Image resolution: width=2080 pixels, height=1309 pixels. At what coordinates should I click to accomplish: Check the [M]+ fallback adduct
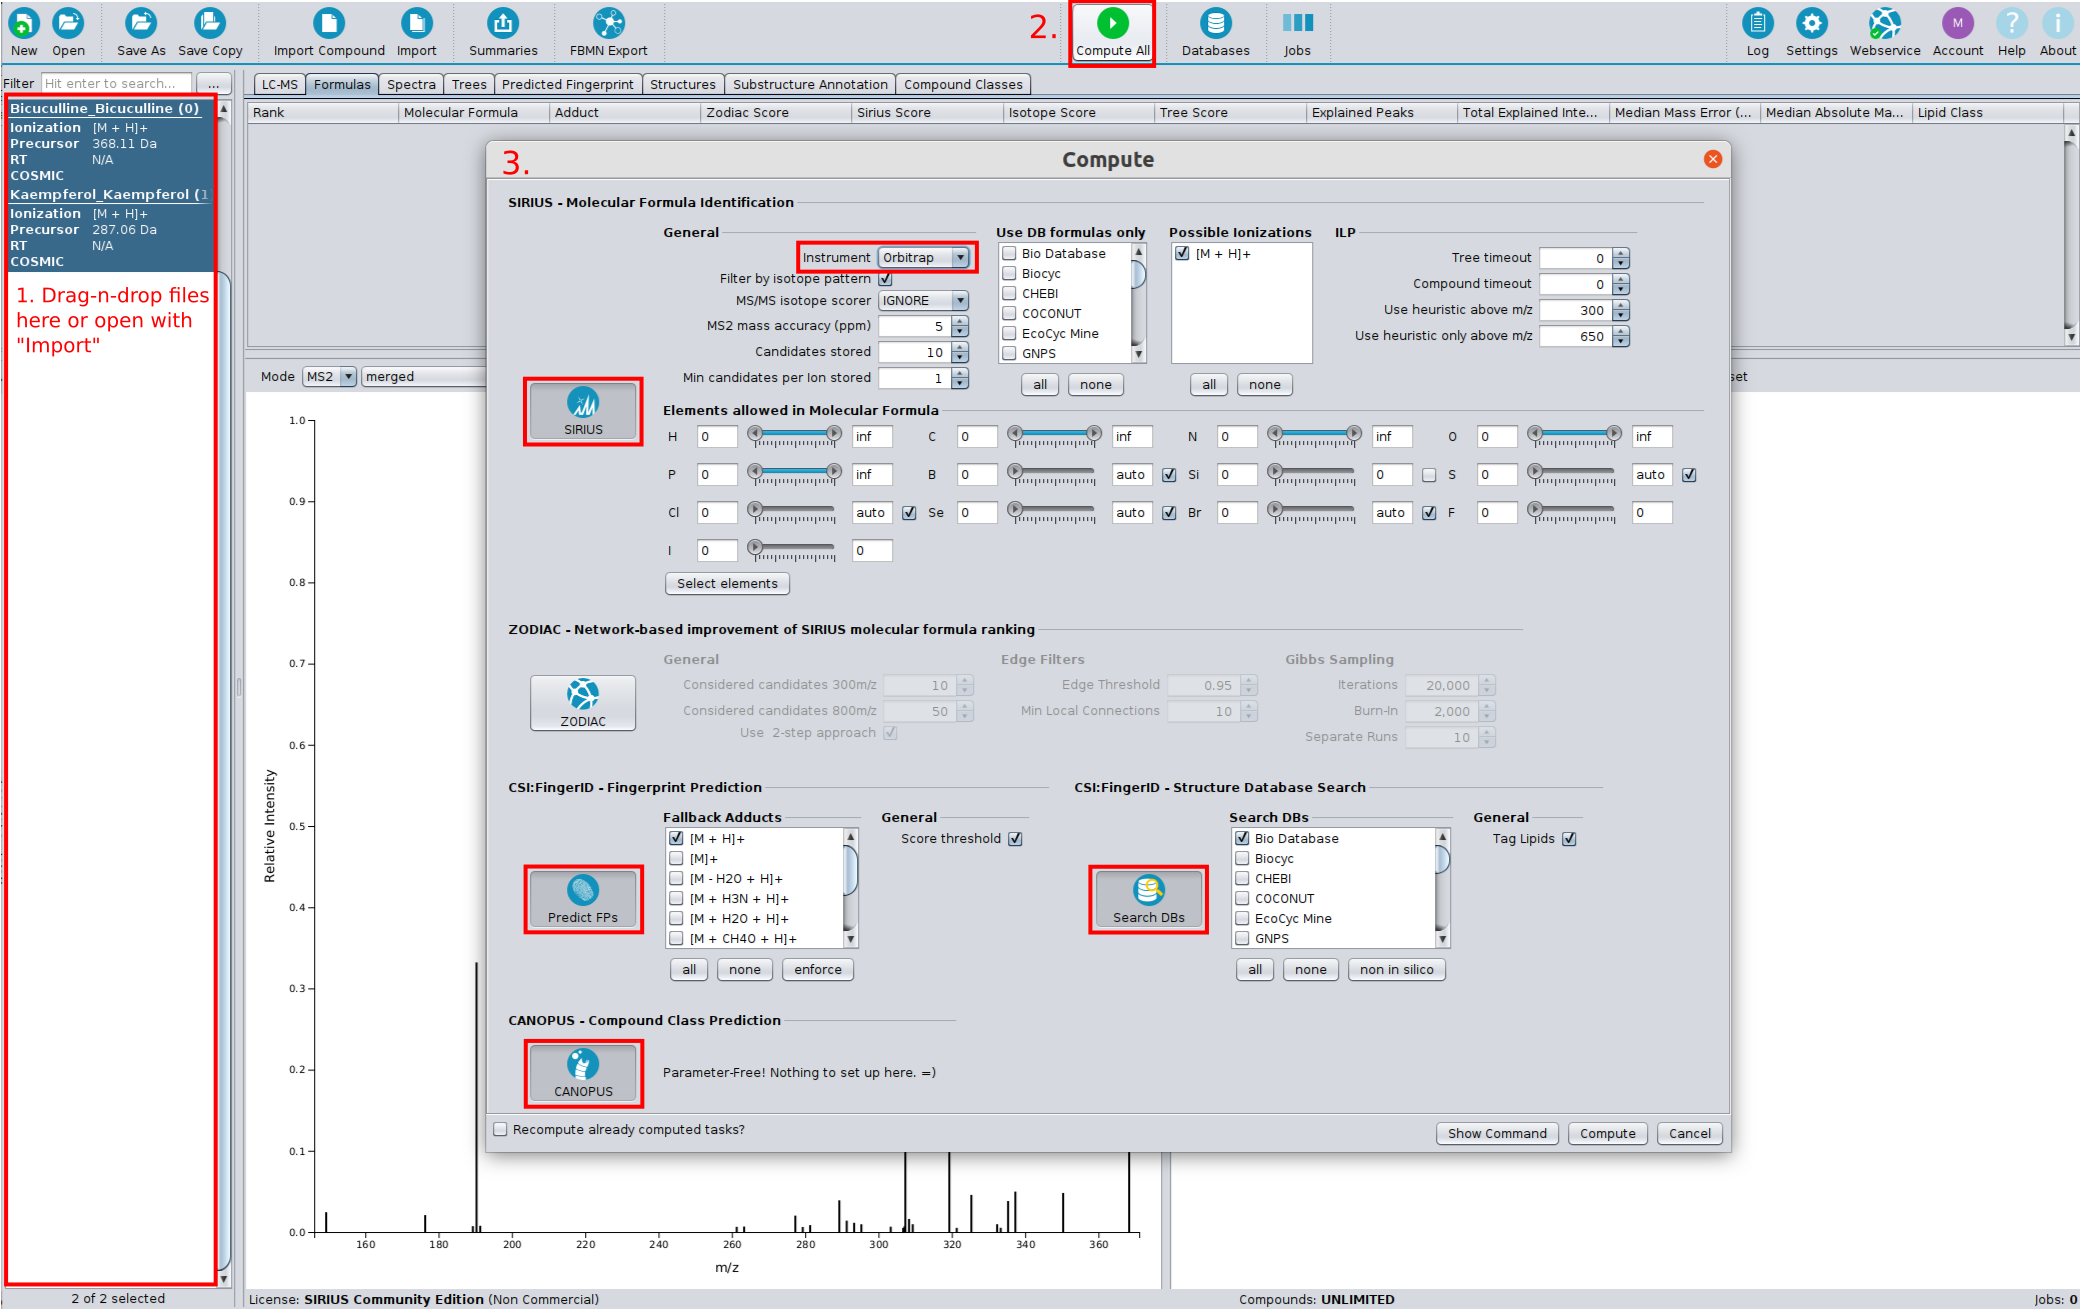(677, 859)
